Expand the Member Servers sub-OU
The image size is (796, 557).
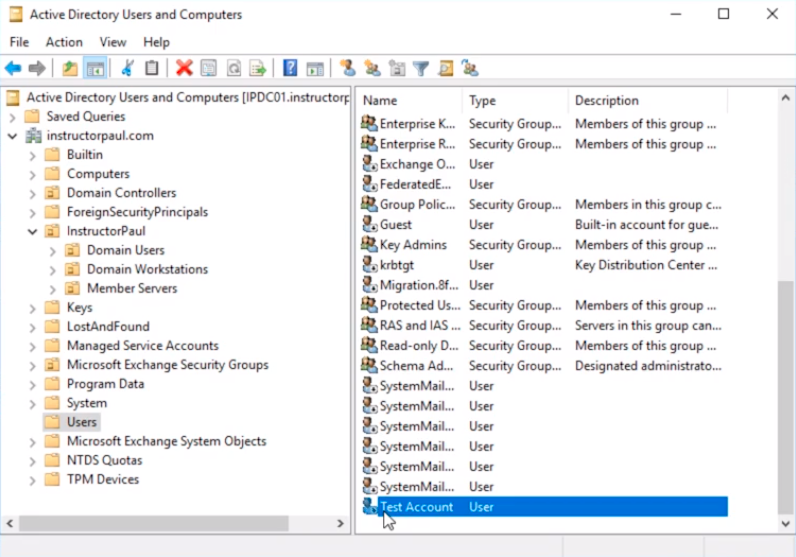(52, 289)
